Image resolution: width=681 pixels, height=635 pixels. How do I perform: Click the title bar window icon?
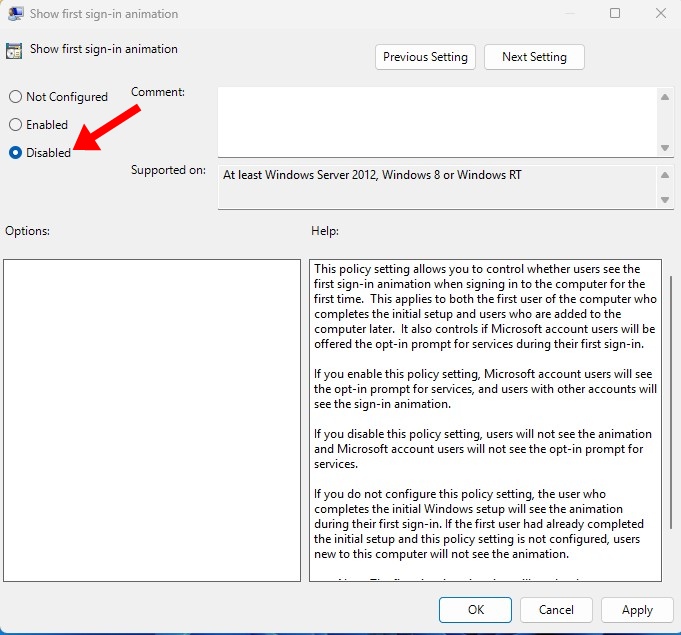pyautogui.click(x=16, y=13)
